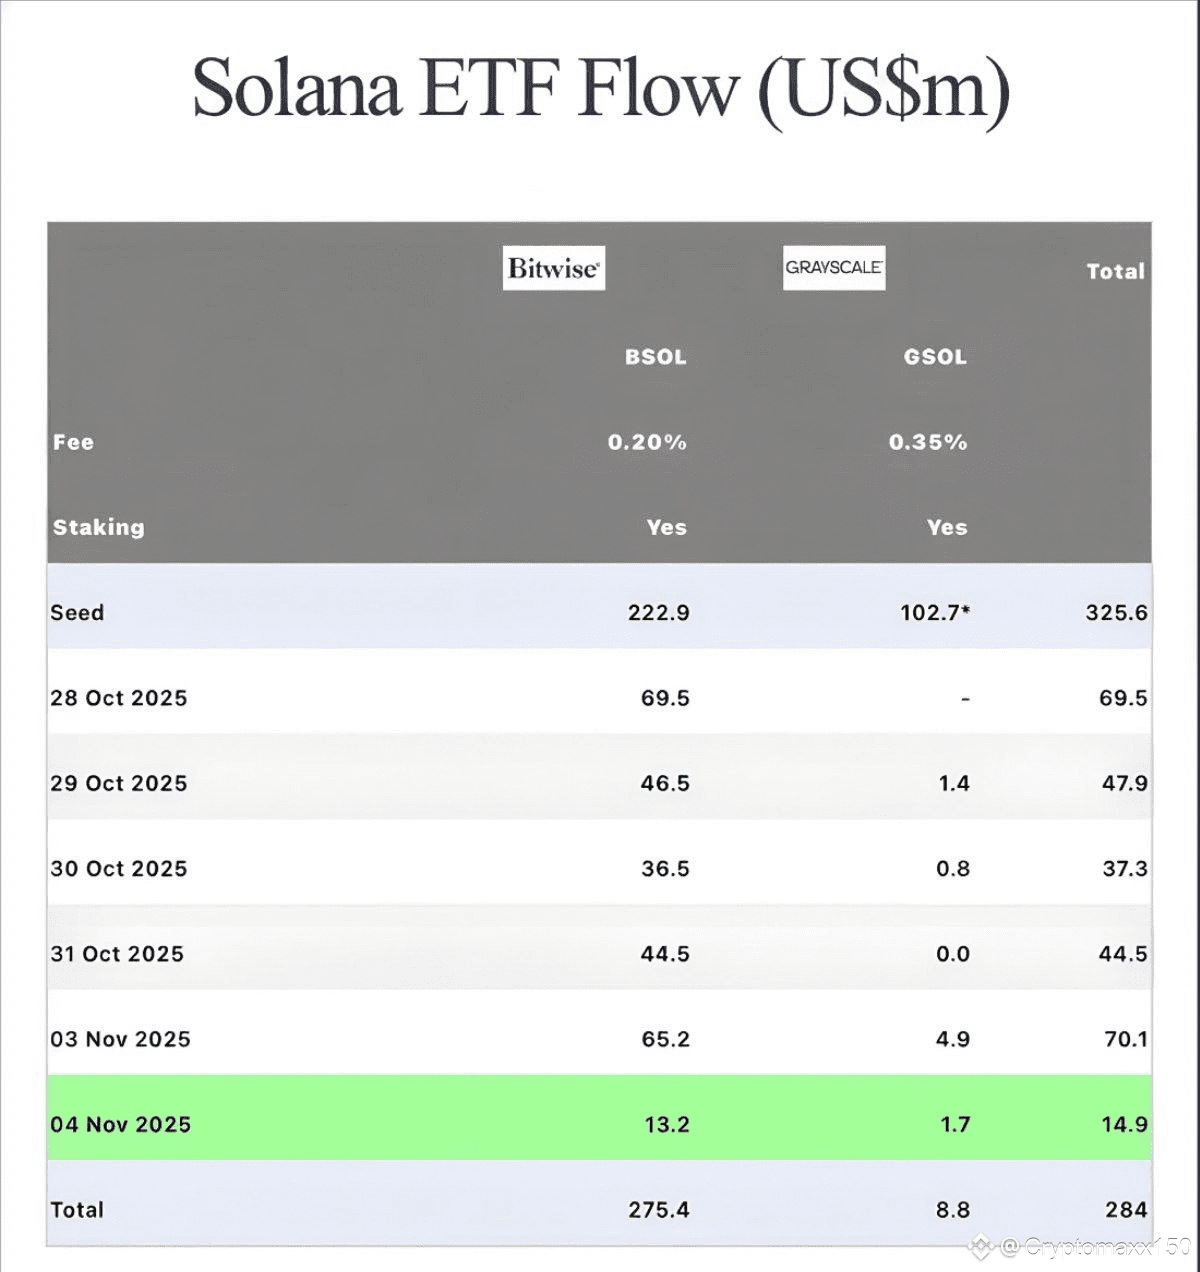Click the 275.4 BSOL total value

(x=659, y=1210)
